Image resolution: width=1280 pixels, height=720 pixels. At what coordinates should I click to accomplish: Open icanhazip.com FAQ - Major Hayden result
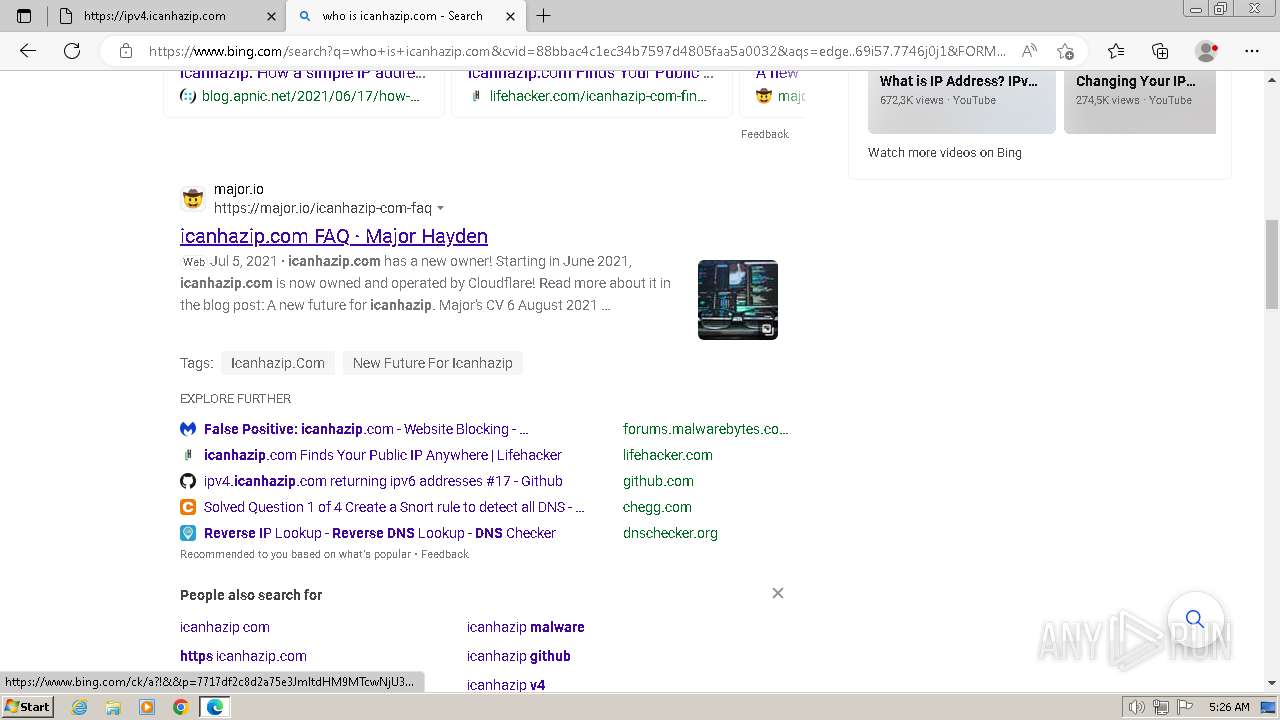pos(334,236)
